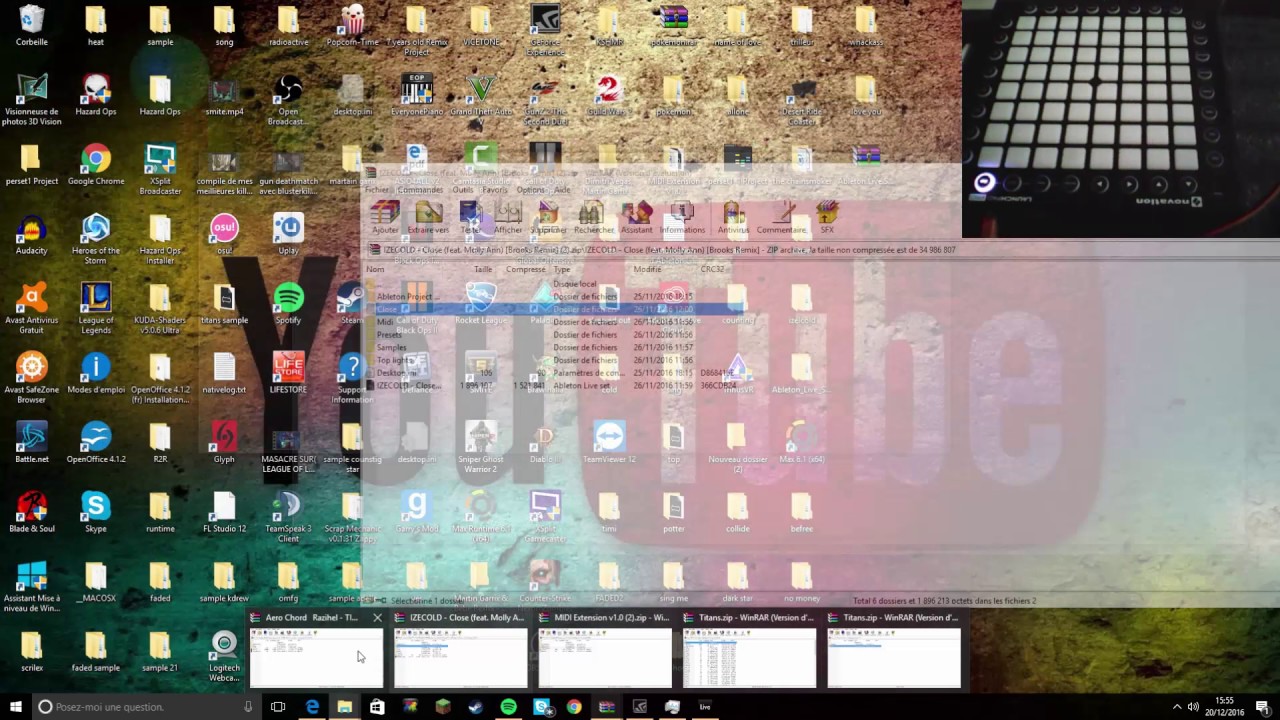Open Spotify desktop shortcut
The width and height of the screenshot is (1280, 720).
[x=288, y=303]
